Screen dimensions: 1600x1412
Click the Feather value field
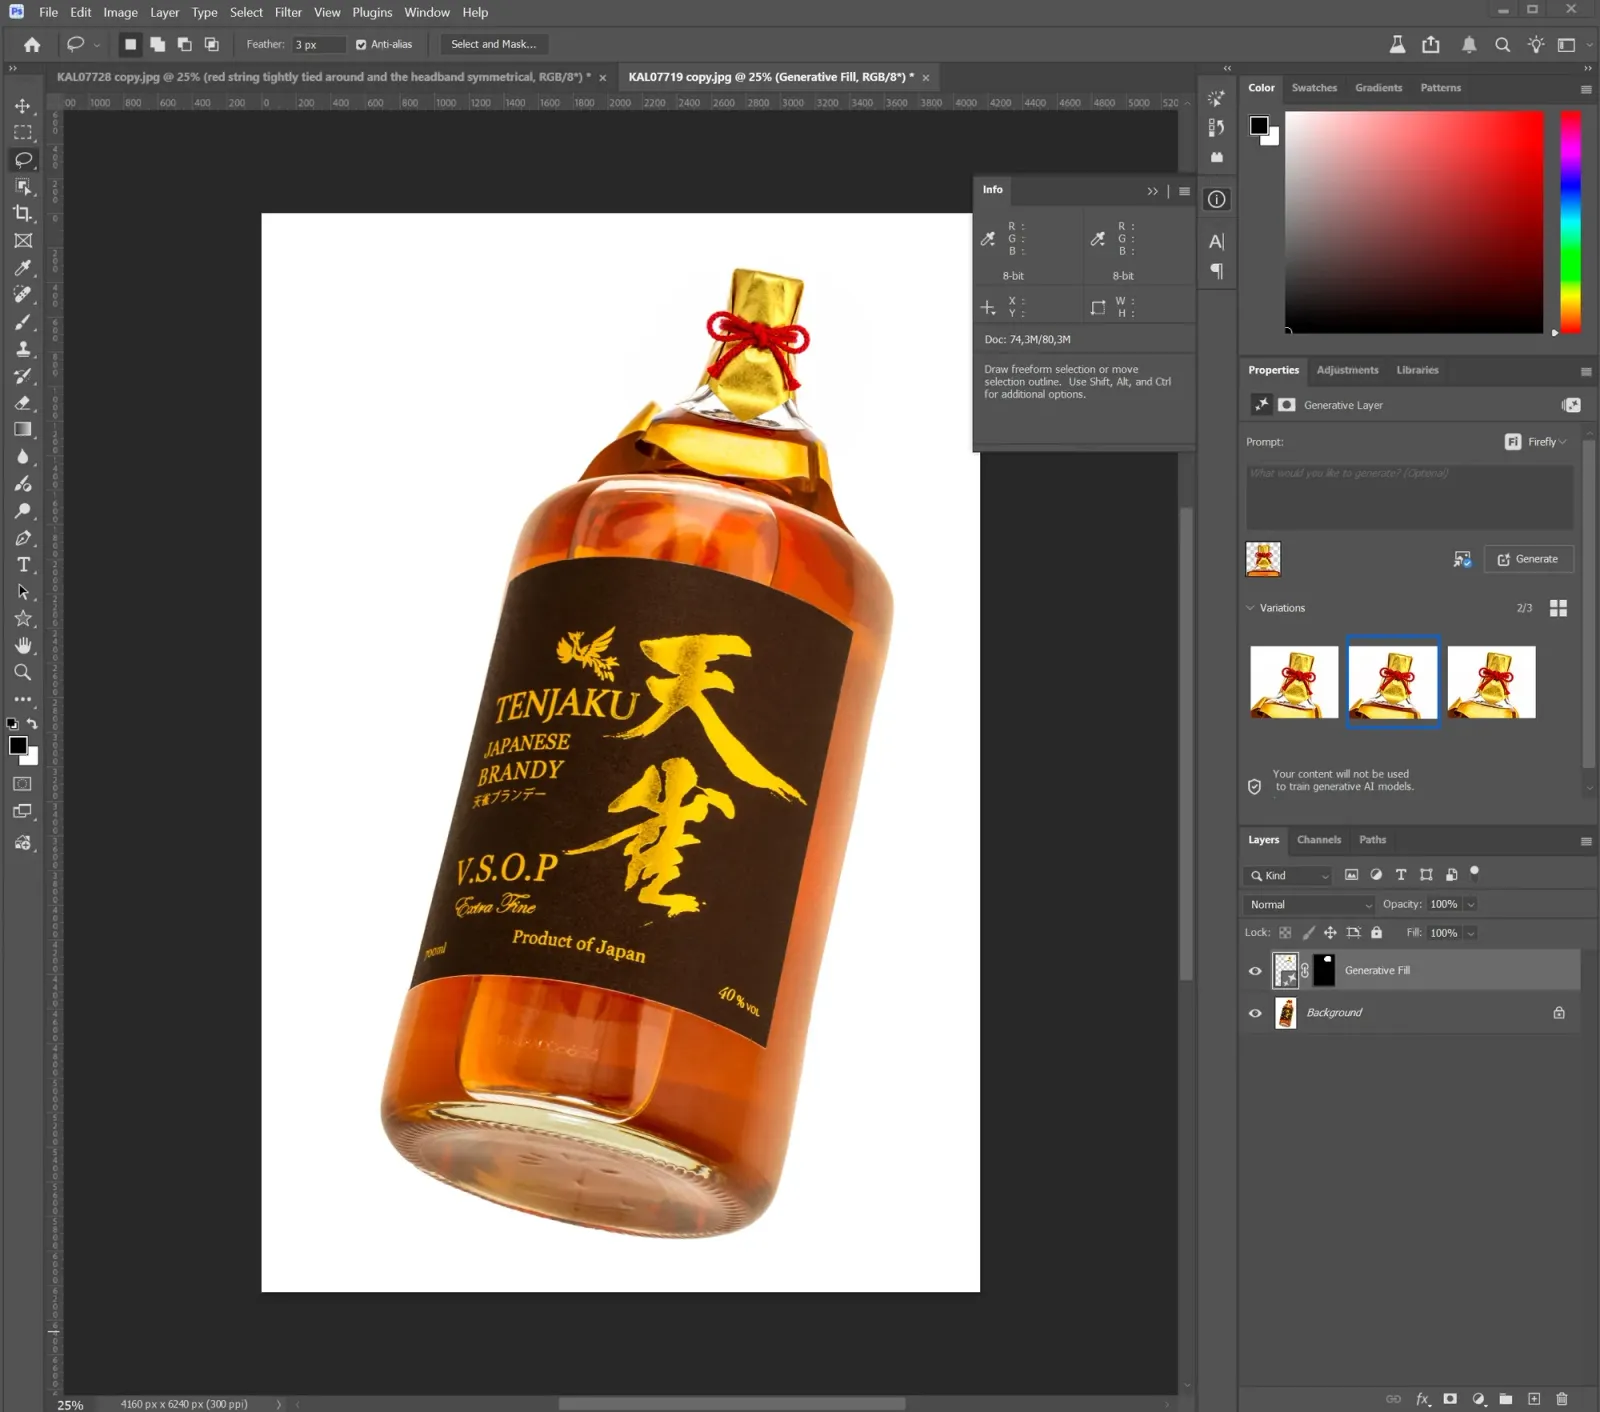tap(318, 44)
